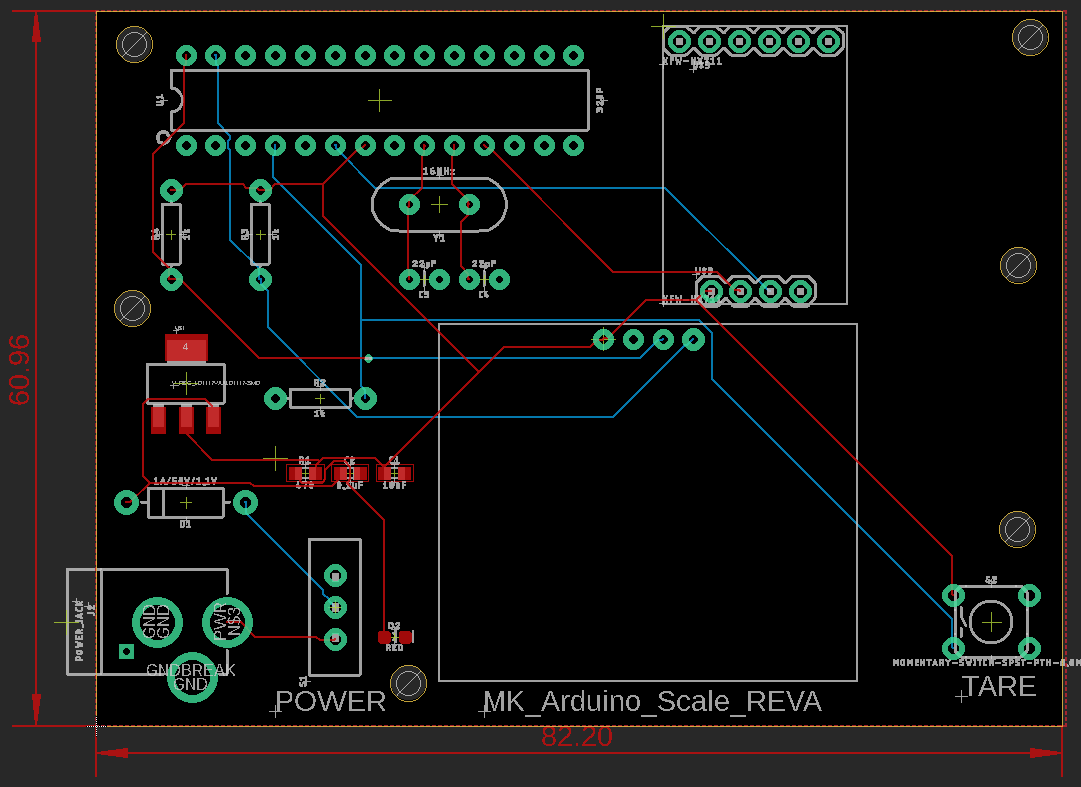The height and width of the screenshot is (787, 1081).
Task: Click the top-left mounting hole
Action: 134,43
